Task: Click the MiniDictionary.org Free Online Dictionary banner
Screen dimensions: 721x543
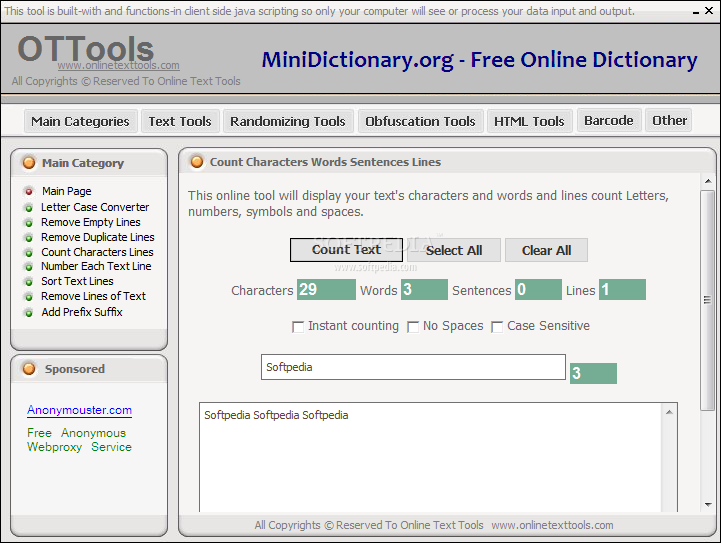Action: pyautogui.click(x=479, y=60)
